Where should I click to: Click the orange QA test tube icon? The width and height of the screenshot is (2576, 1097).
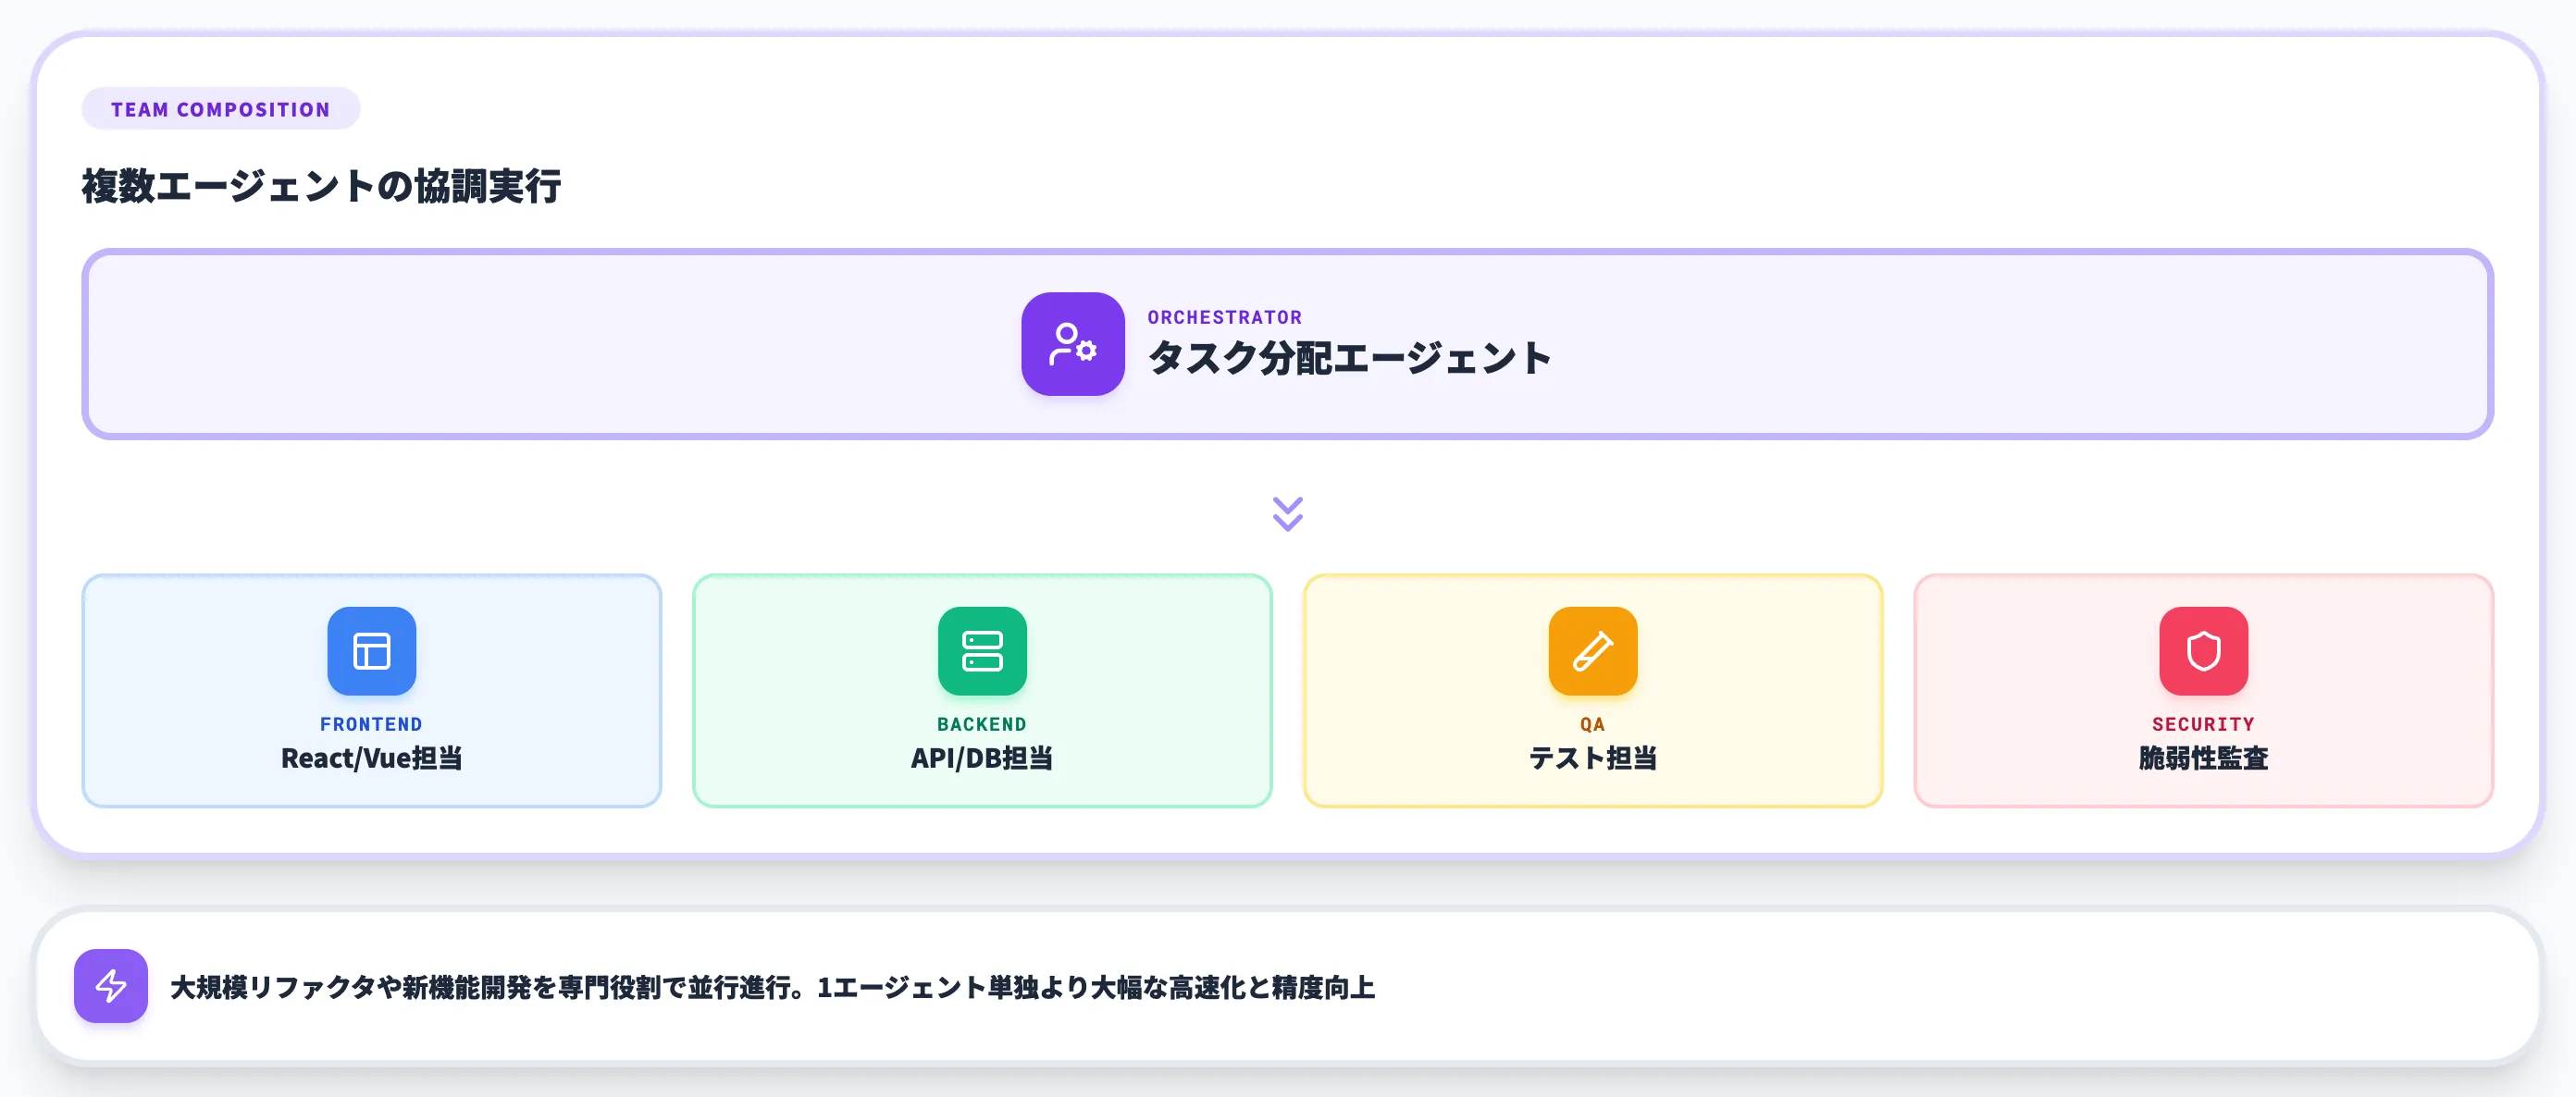[x=1592, y=650]
